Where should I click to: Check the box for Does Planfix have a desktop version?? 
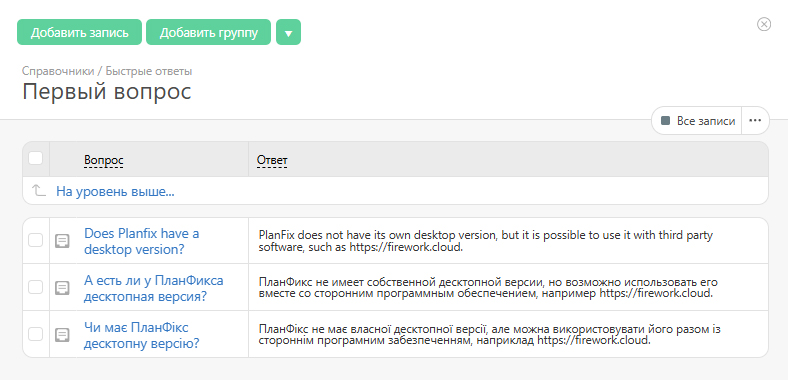pyautogui.click(x=35, y=240)
